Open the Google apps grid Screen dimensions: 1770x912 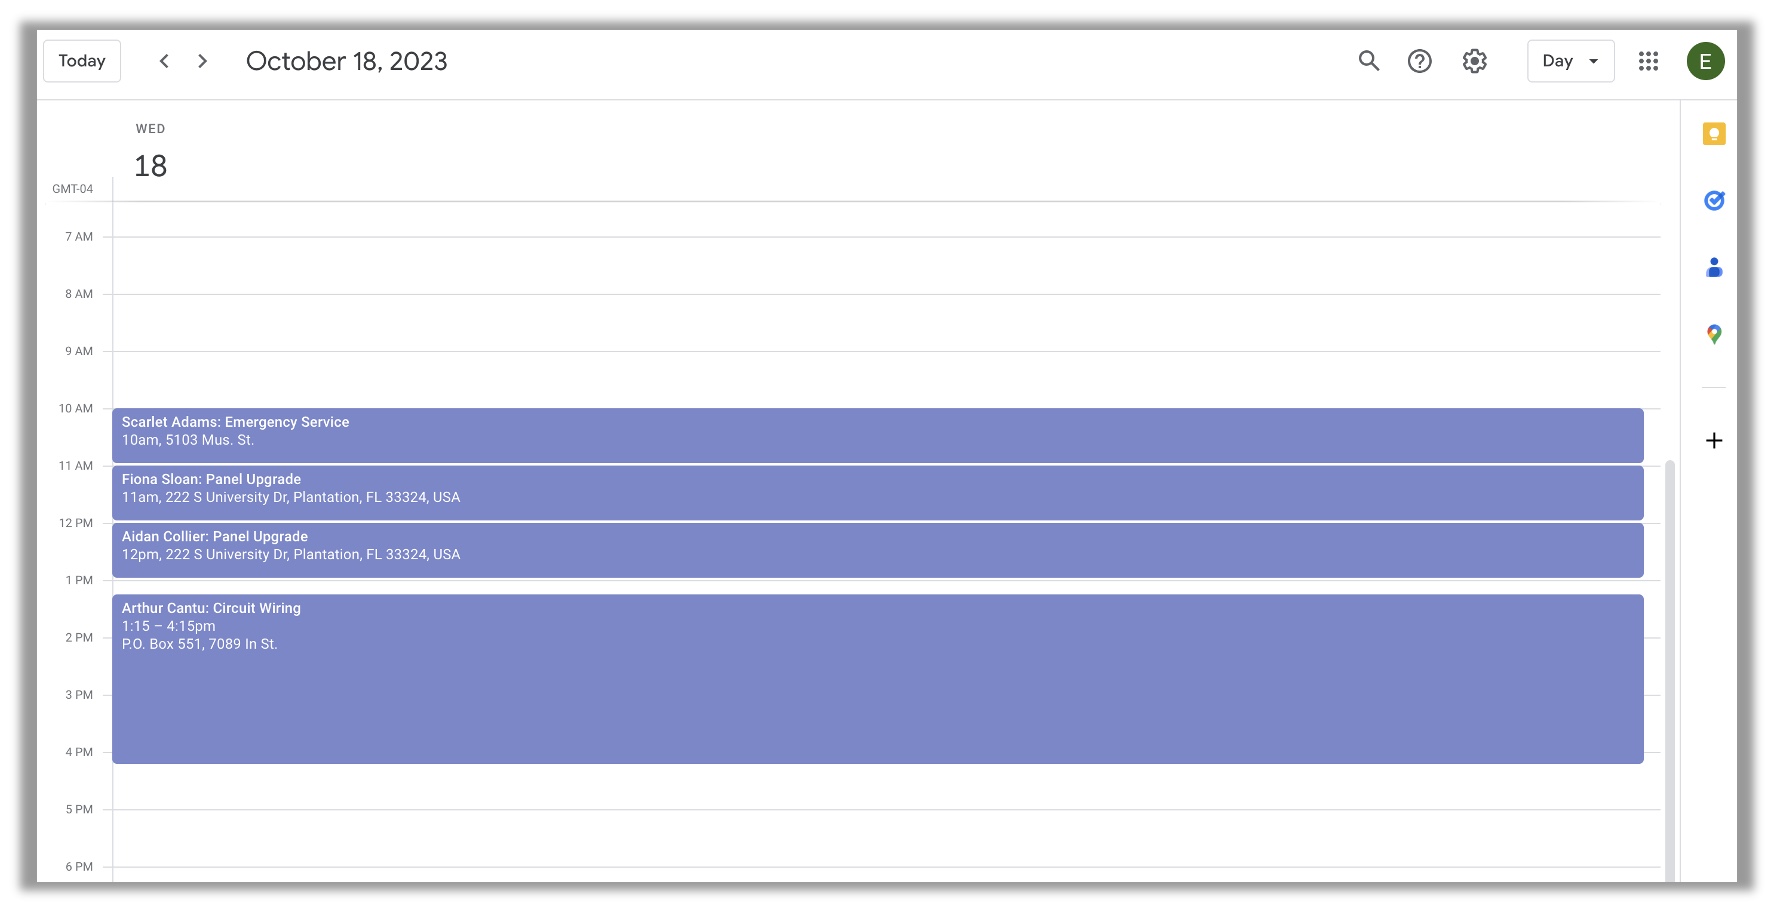[1648, 61]
